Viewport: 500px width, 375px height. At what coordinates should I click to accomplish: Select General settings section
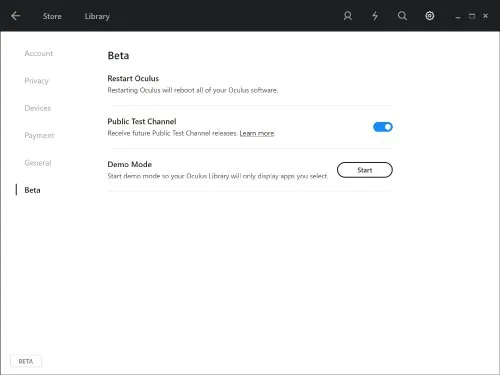[38, 163]
